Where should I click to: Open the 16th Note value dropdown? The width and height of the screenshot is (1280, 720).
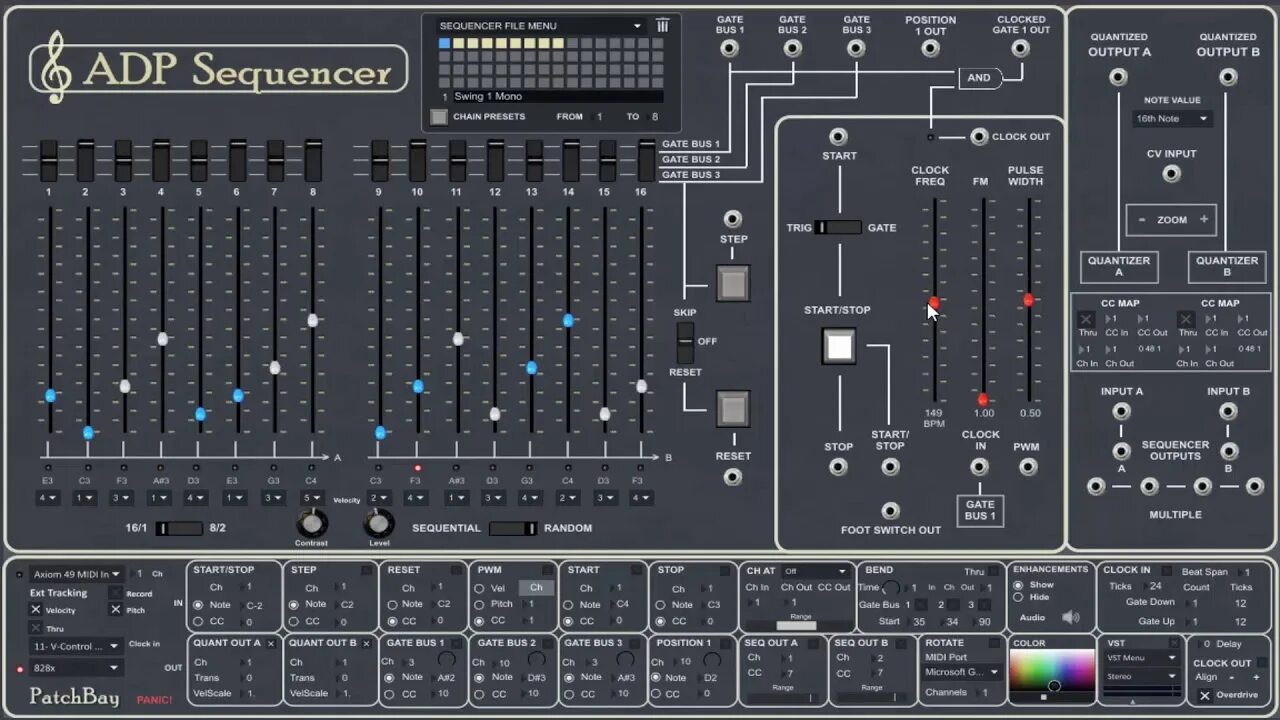tap(1172, 118)
